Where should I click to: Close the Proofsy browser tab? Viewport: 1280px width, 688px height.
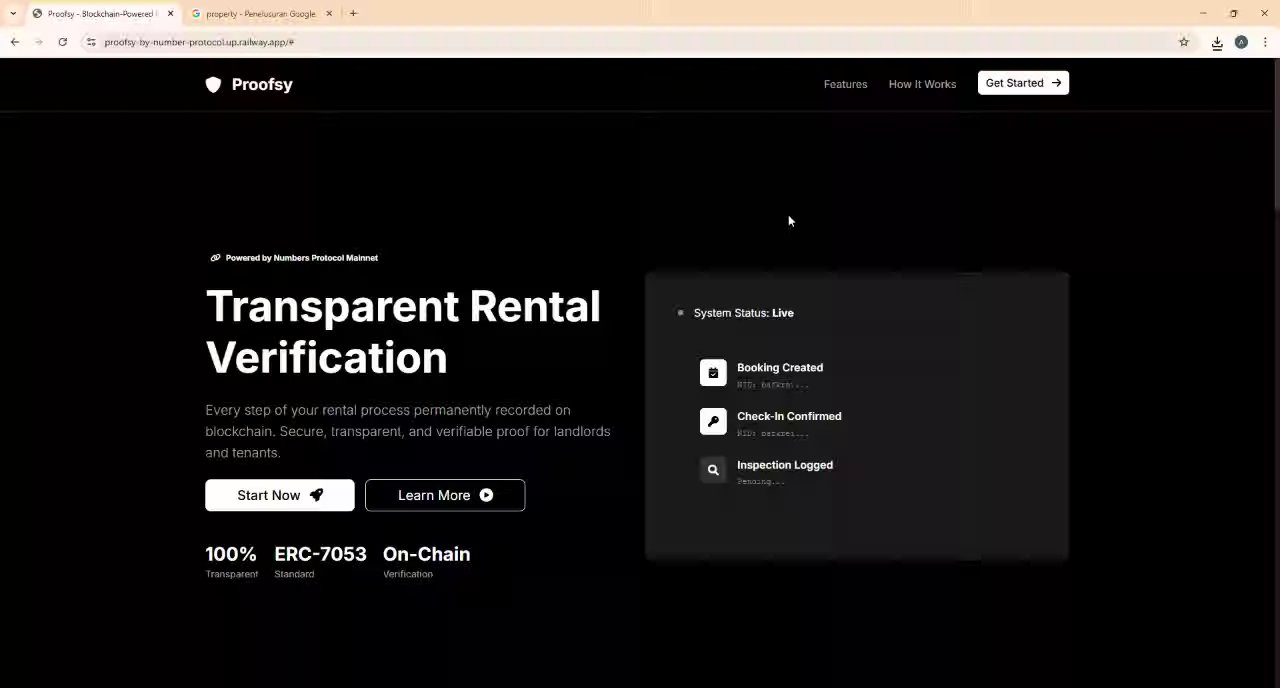[170, 14]
